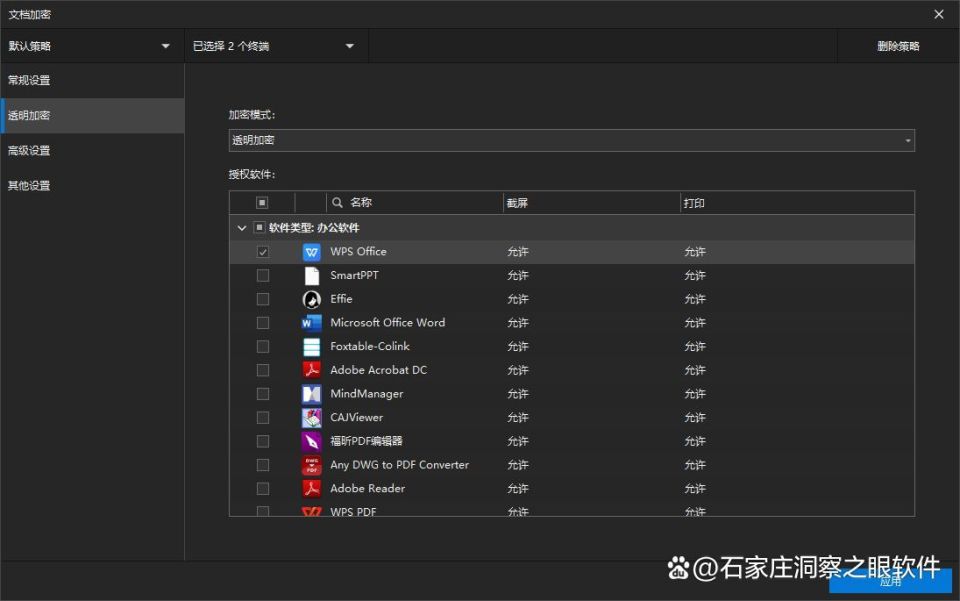
Task: Open the 已选择 2 个终端 dropdown
Action: (276, 46)
